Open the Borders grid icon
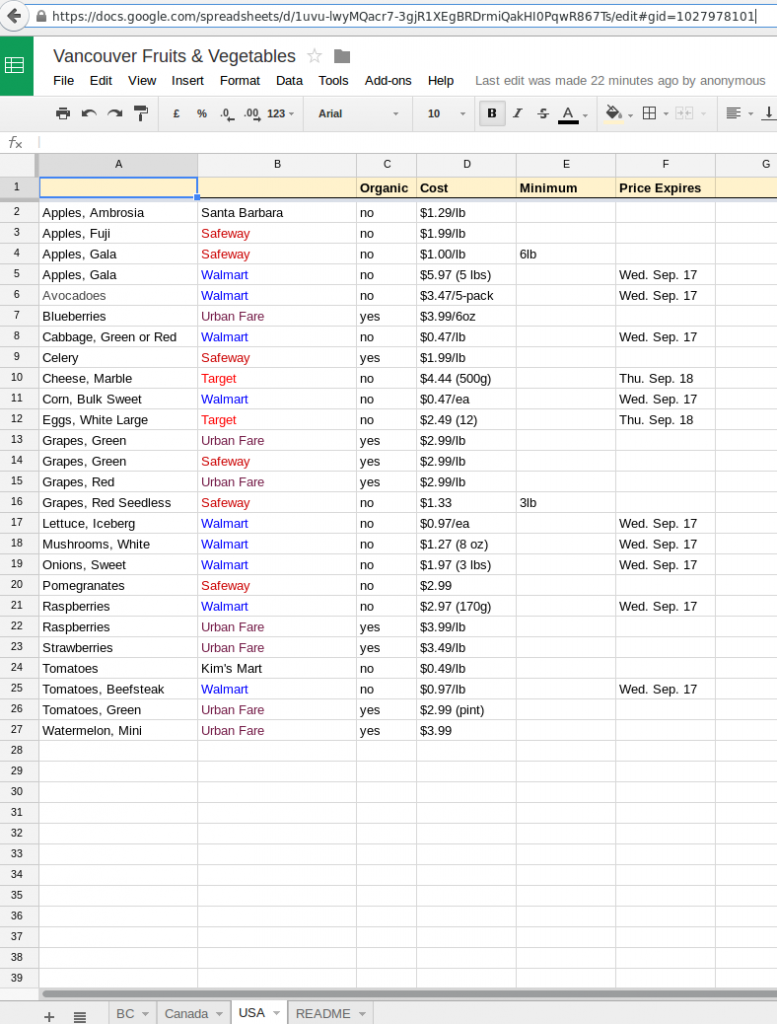Screen dimensions: 777x1024 (649, 114)
